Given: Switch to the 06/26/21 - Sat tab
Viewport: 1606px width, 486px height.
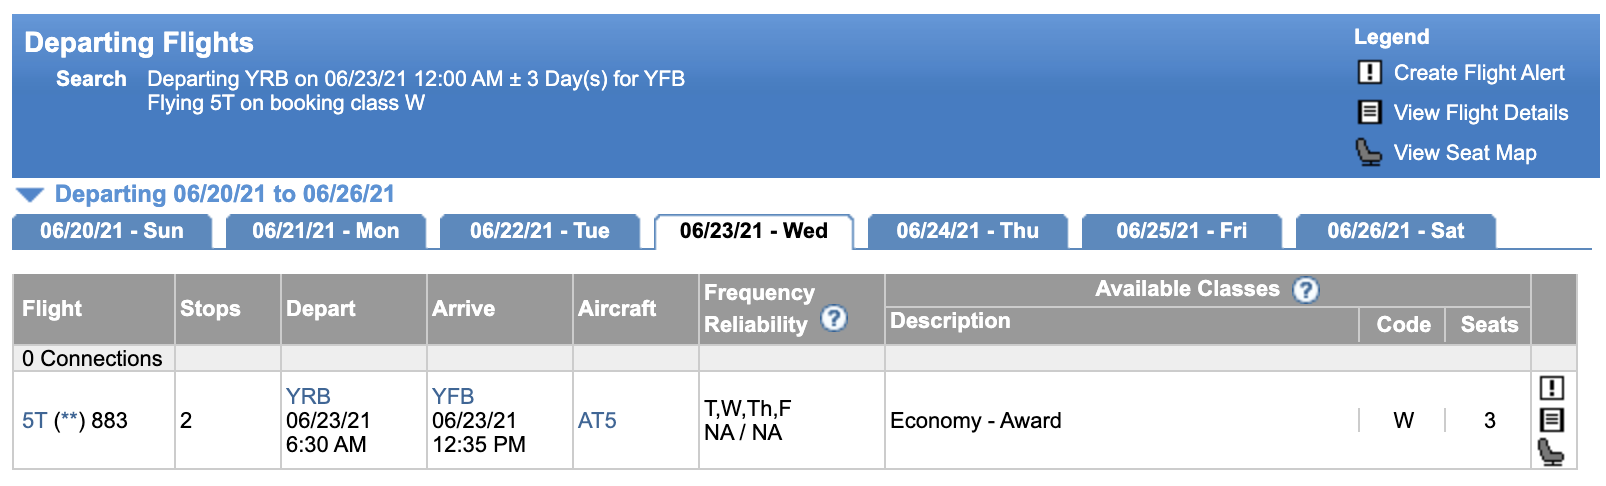Looking at the screenshot, I should pos(1396,231).
